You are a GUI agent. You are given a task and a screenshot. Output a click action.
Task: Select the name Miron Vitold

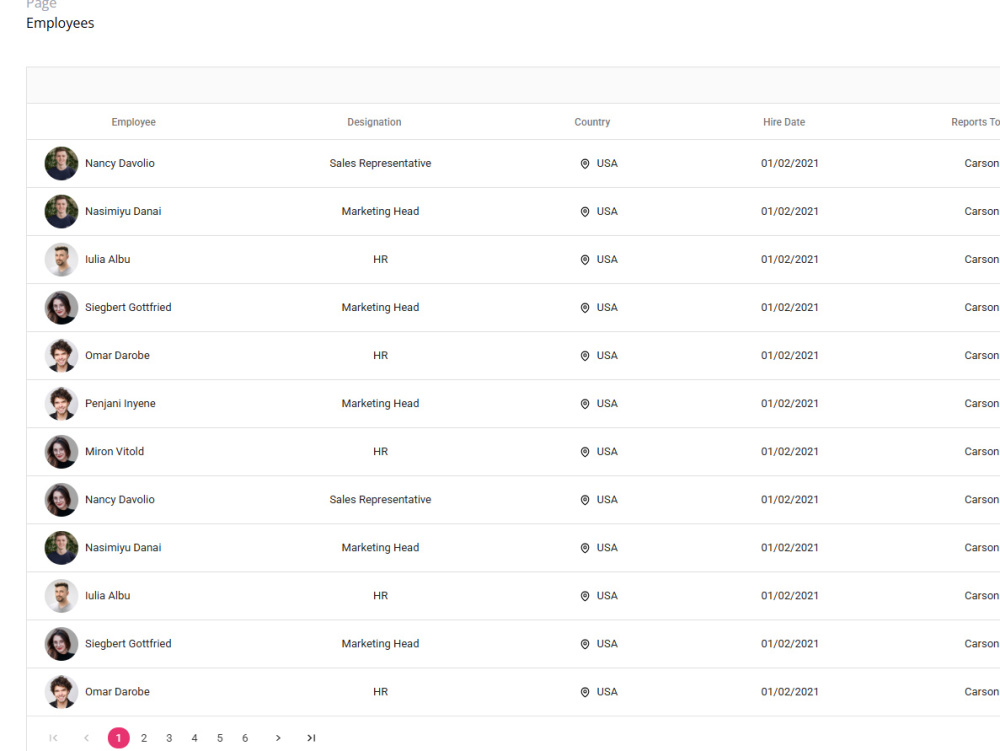tap(114, 451)
